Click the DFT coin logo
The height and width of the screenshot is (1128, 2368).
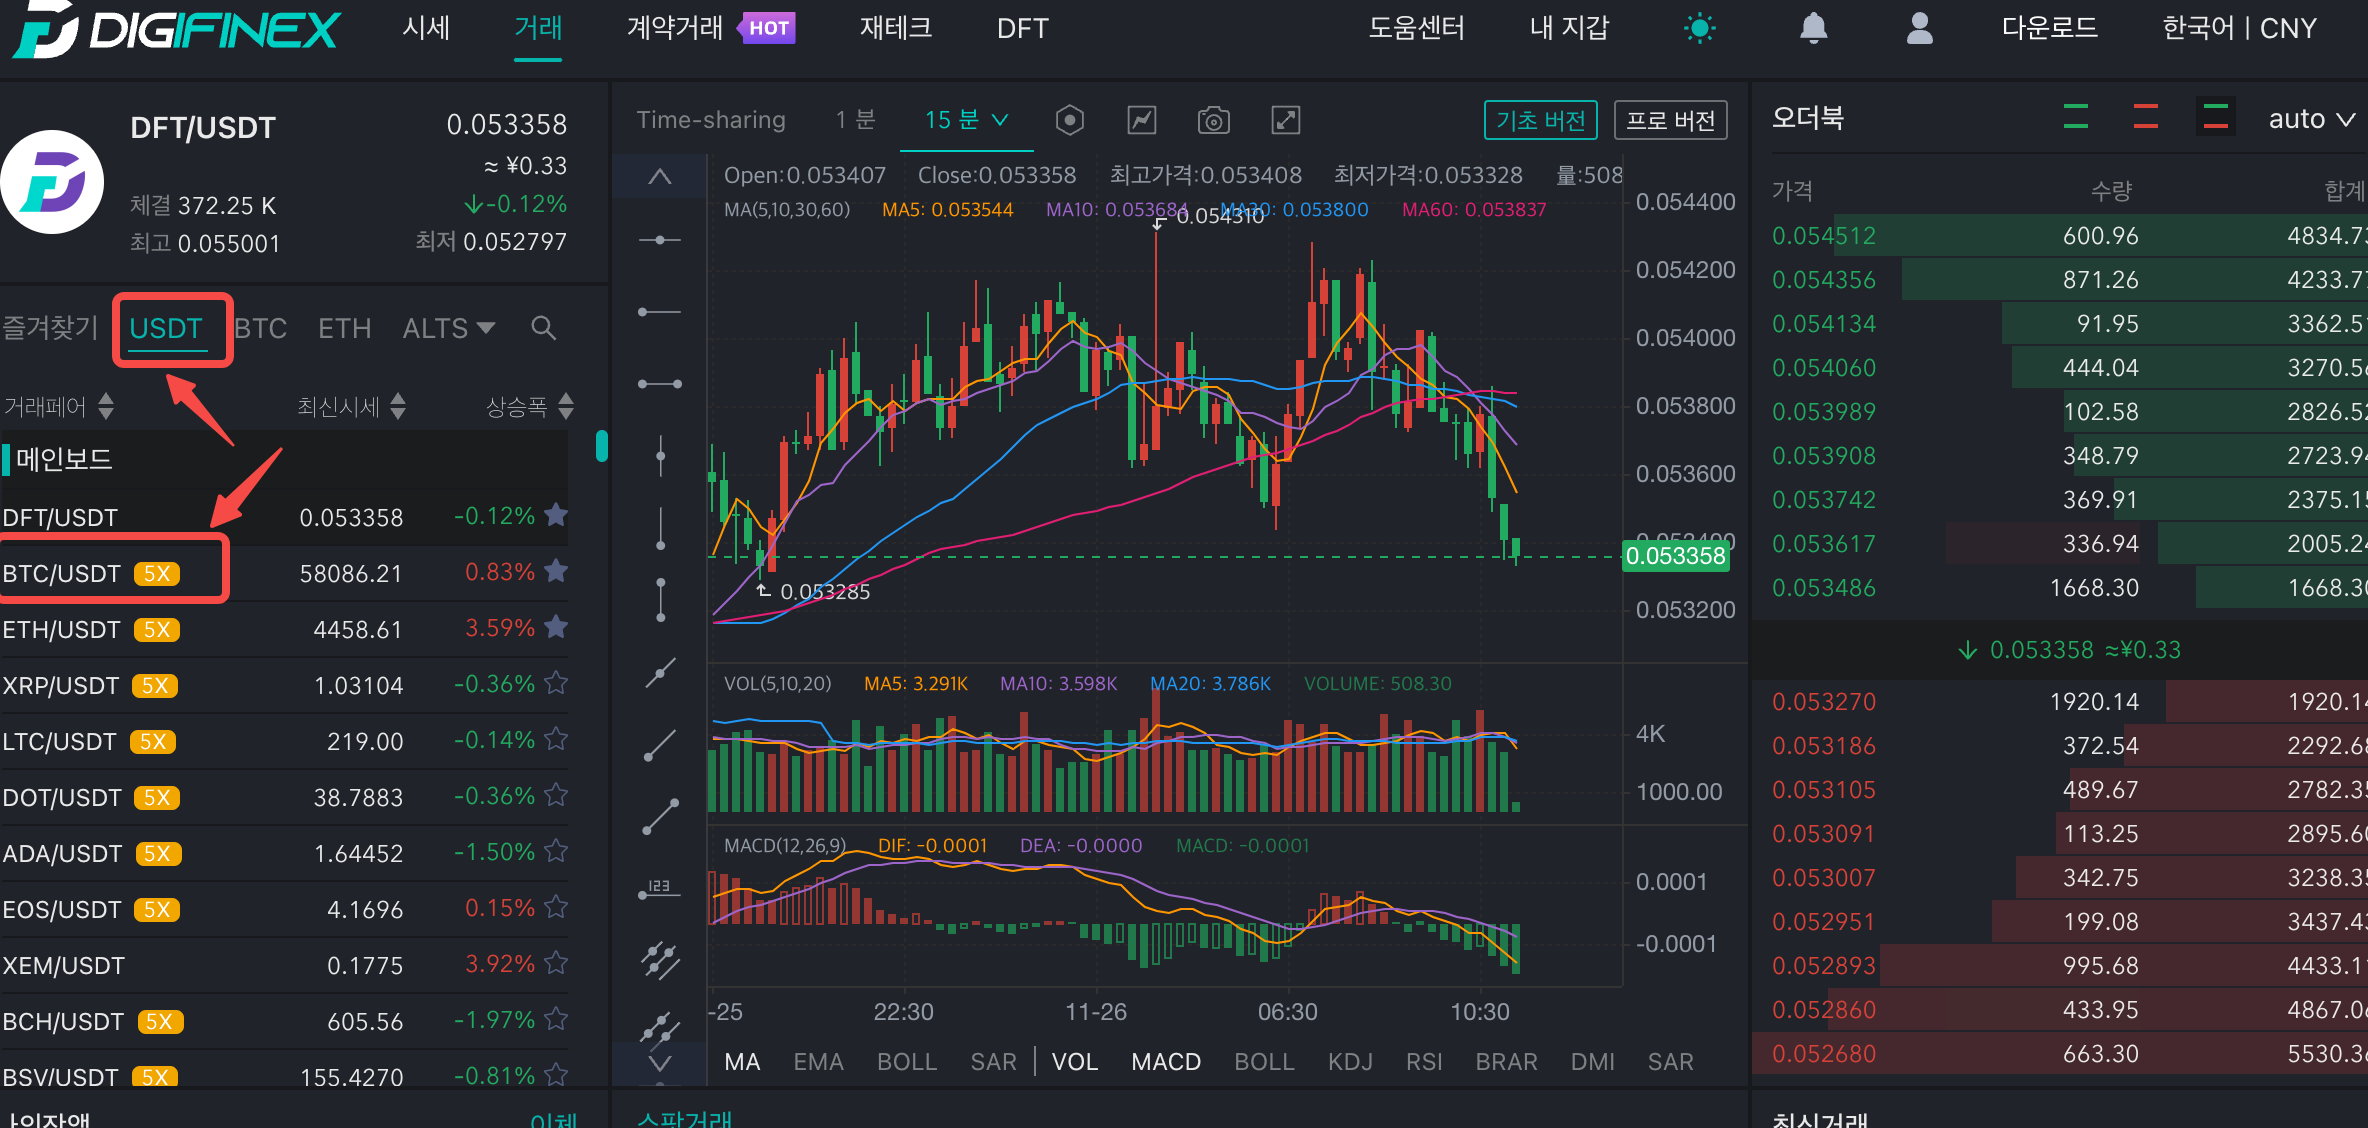point(52,182)
